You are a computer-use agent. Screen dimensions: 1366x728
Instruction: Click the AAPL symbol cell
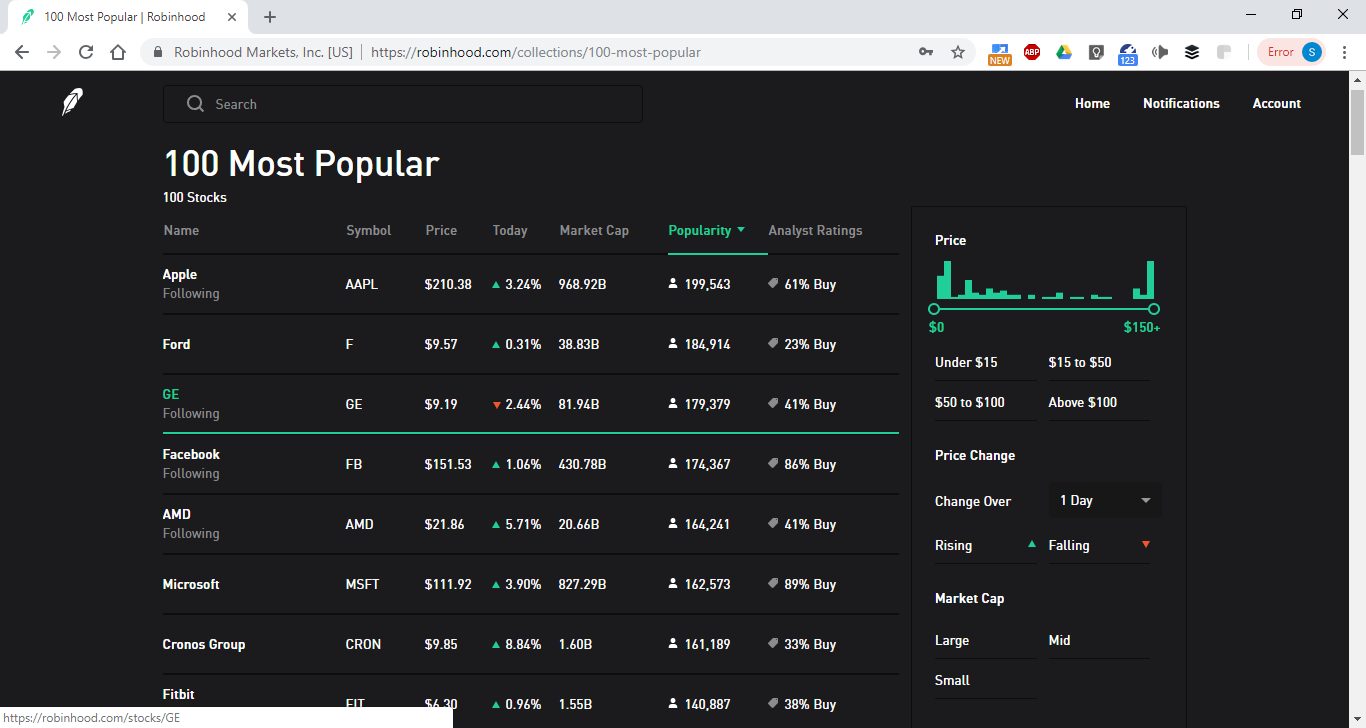coord(362,284)
